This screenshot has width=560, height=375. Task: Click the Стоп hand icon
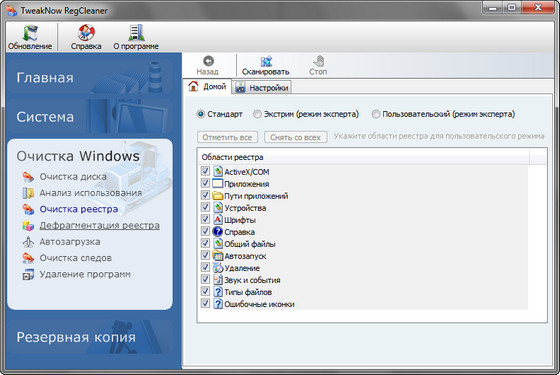318,61
